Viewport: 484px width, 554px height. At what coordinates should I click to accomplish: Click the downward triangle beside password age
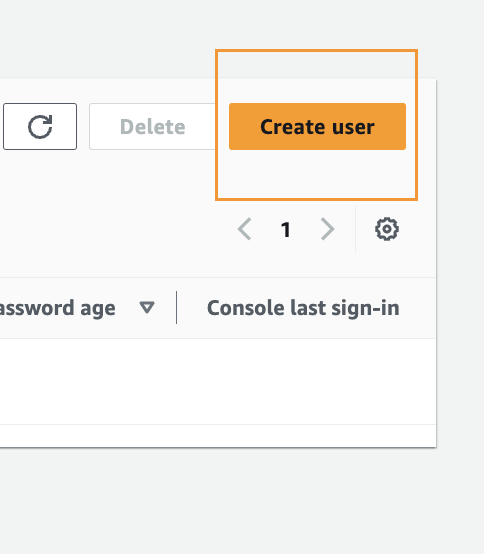click(147, 307)
